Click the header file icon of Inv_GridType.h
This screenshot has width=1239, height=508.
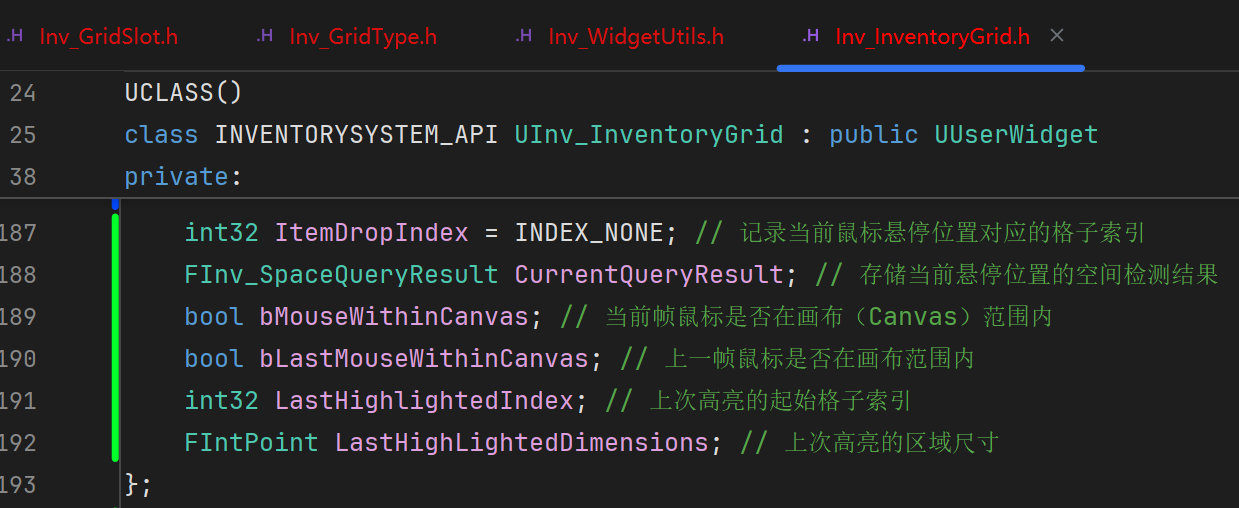(x=265, y=37)
